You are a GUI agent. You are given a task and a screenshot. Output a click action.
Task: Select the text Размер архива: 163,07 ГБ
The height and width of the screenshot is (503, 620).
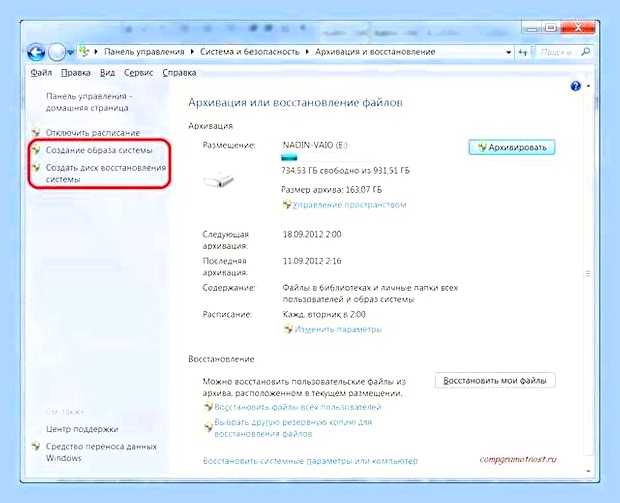[x=331, y=190]
